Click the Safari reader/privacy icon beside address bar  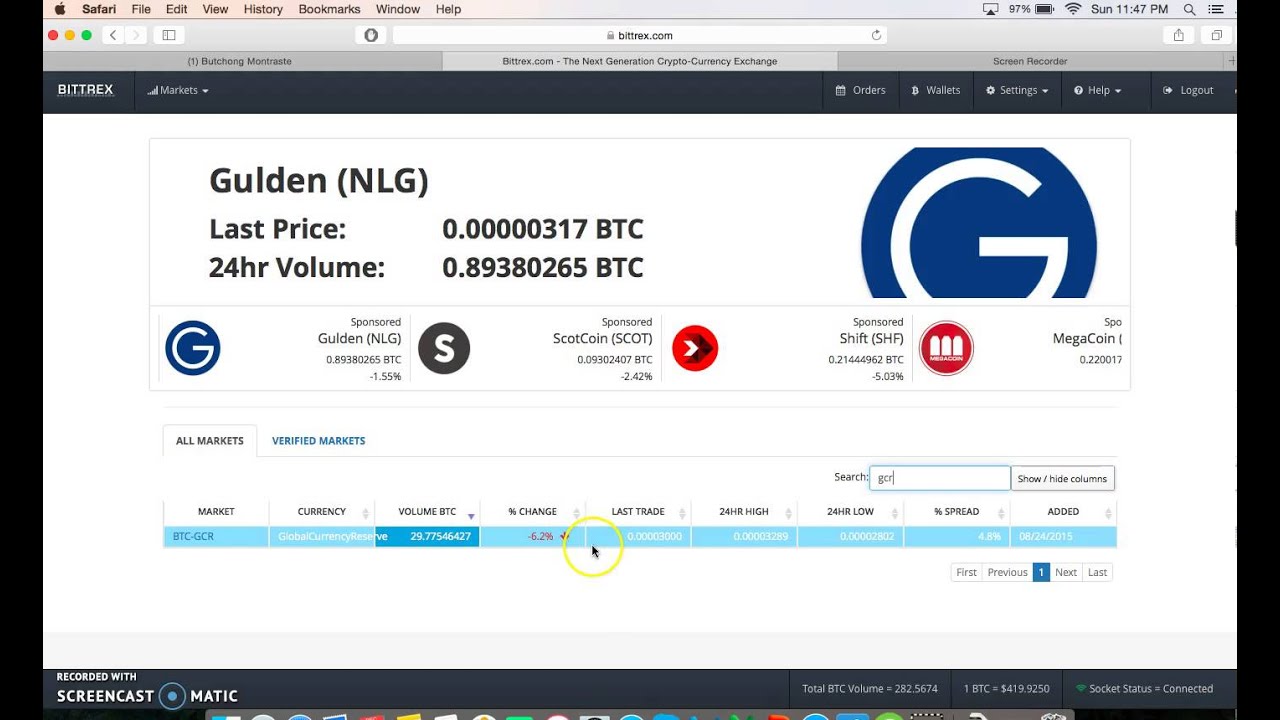pyautogui.click(x=371, y=35)
